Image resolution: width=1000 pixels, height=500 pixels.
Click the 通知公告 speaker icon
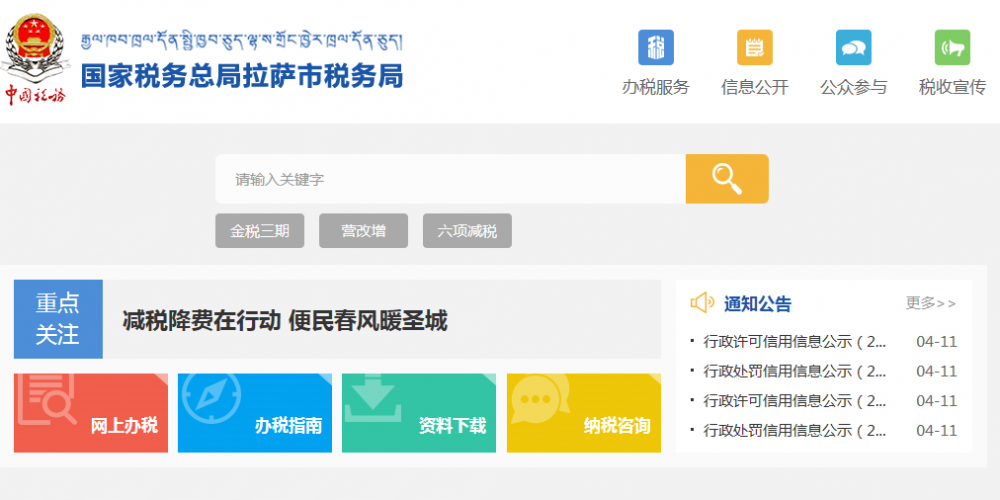point(702,303)
